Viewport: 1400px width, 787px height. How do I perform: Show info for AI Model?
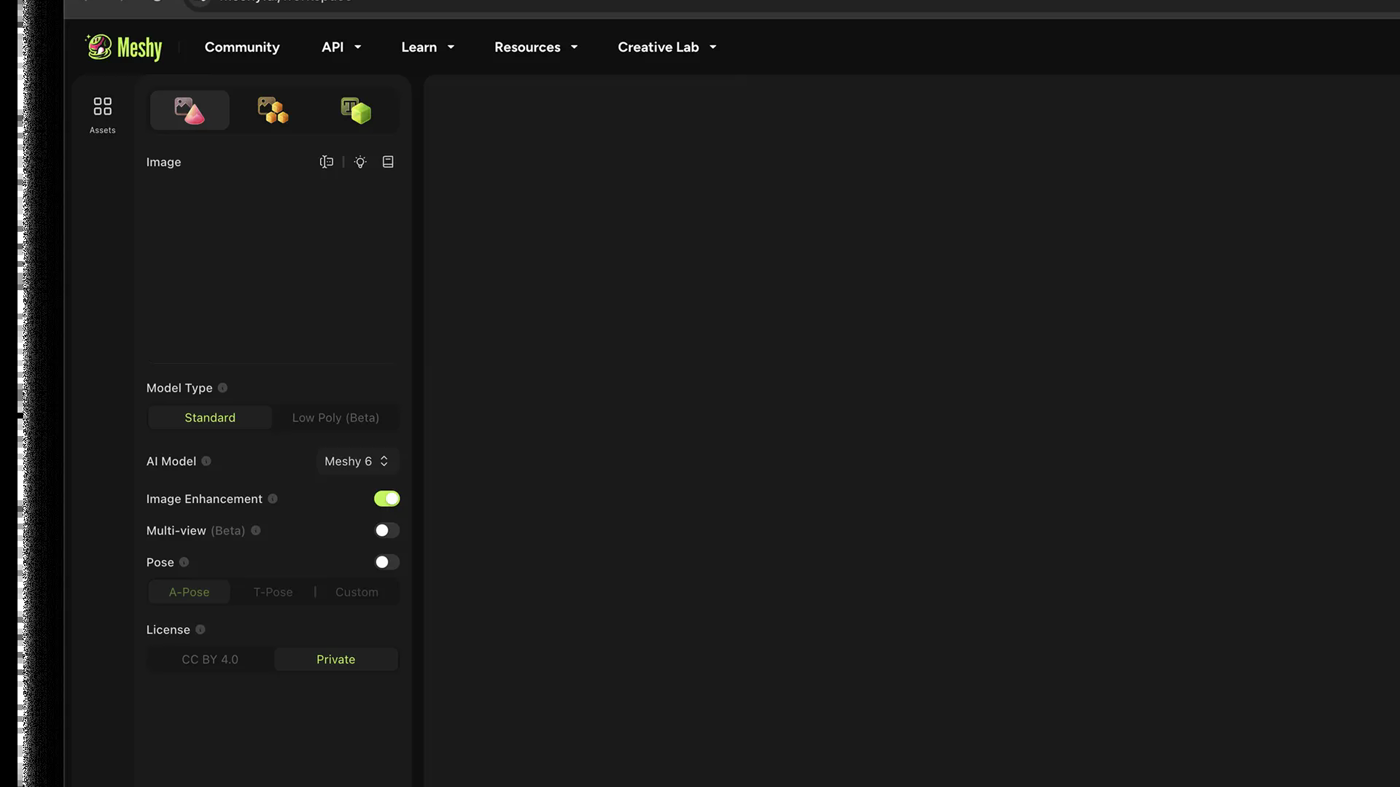(206, 461)
